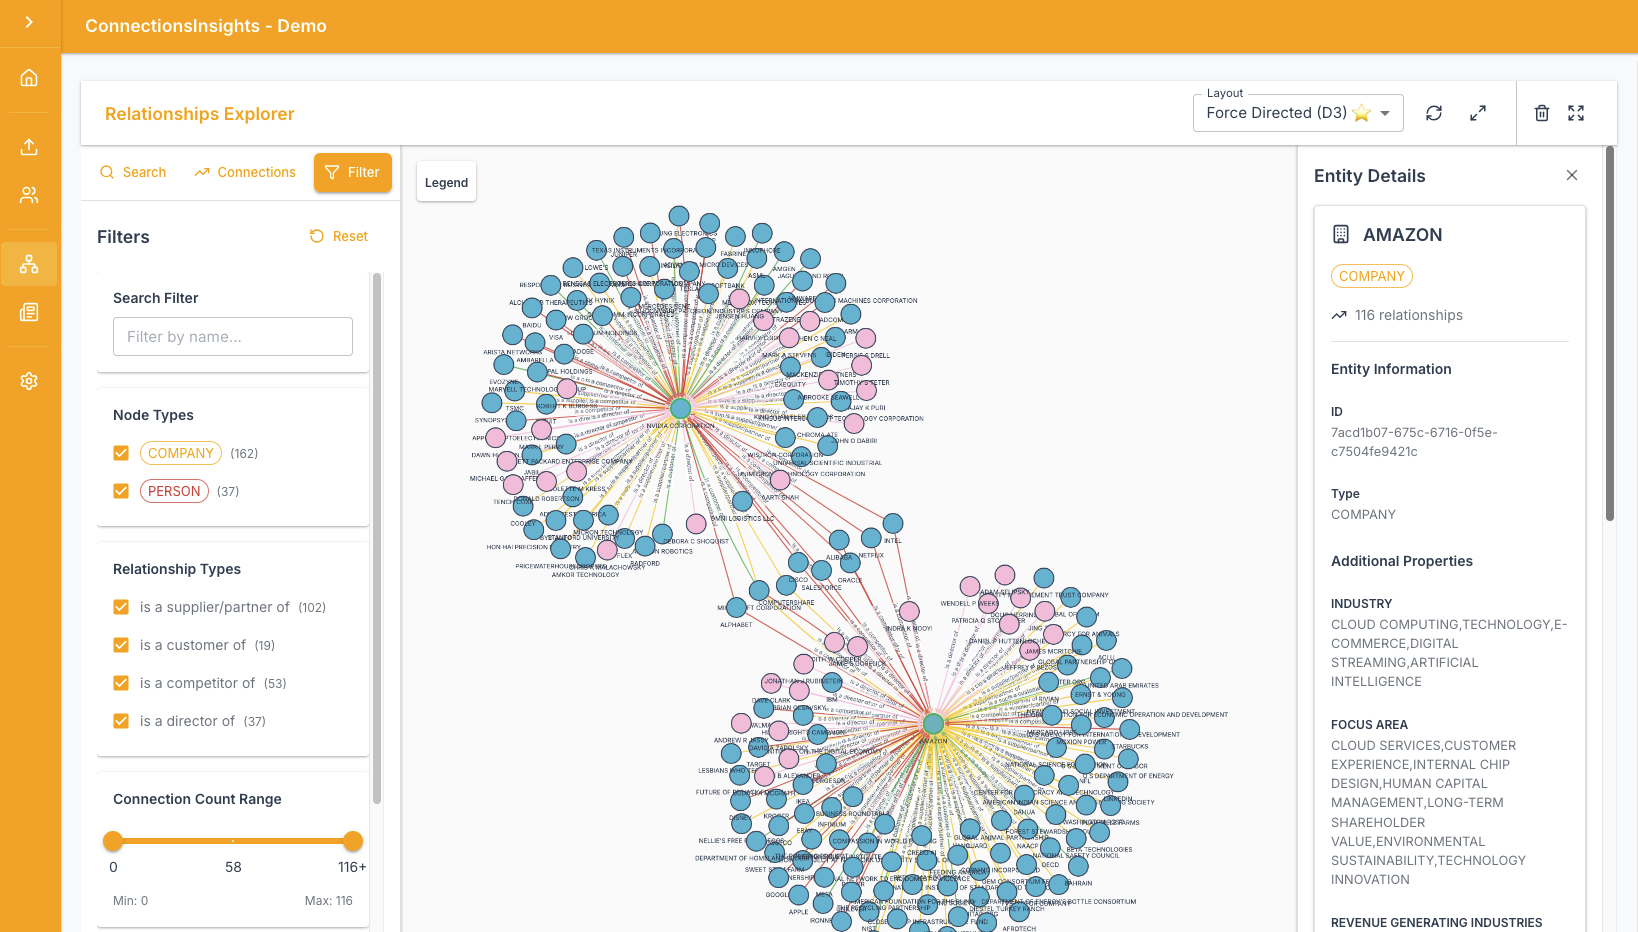Click the Connections tab trend icon

coord(202,172)
